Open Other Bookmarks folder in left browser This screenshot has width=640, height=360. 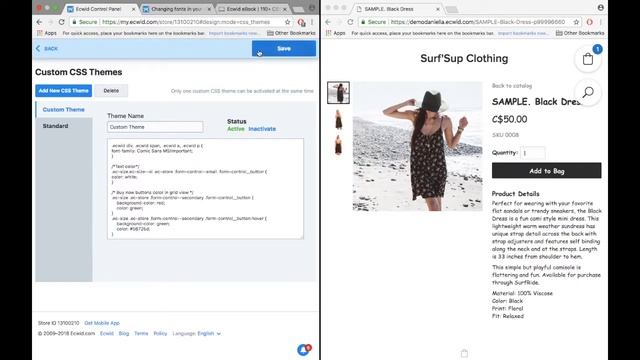pos(291,33)
